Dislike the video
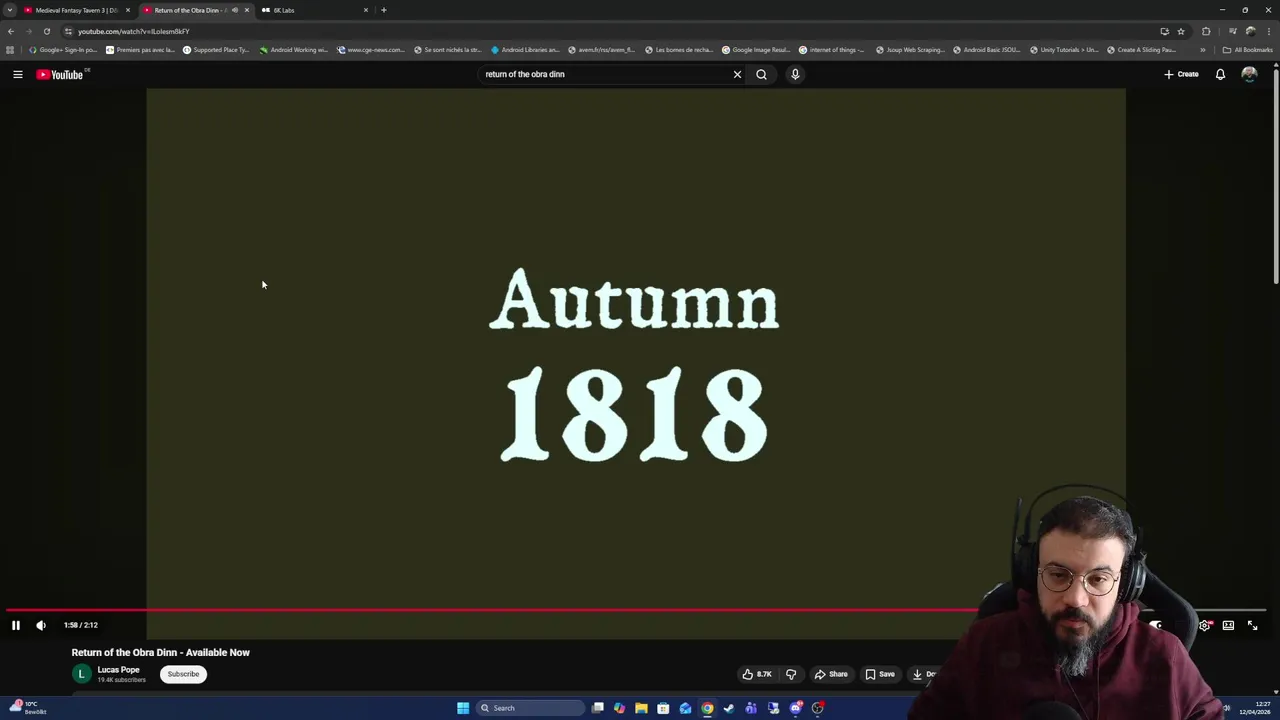Viewport: 1280px width, 720px height. point(791,674)
